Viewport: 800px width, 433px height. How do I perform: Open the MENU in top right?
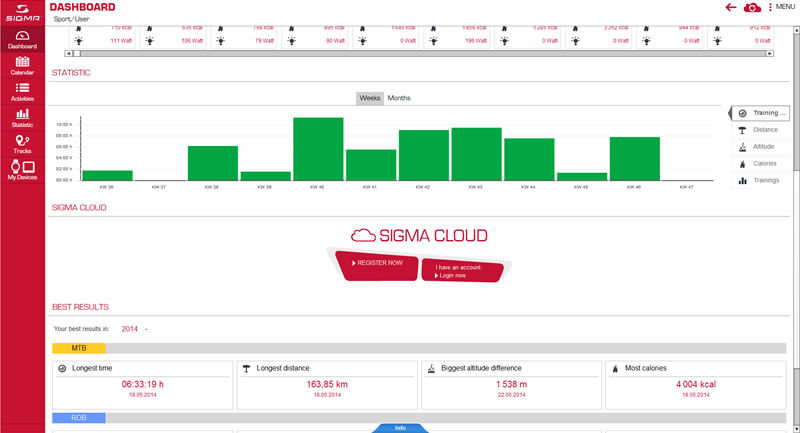pyautogui.click(x=782, y=7)
